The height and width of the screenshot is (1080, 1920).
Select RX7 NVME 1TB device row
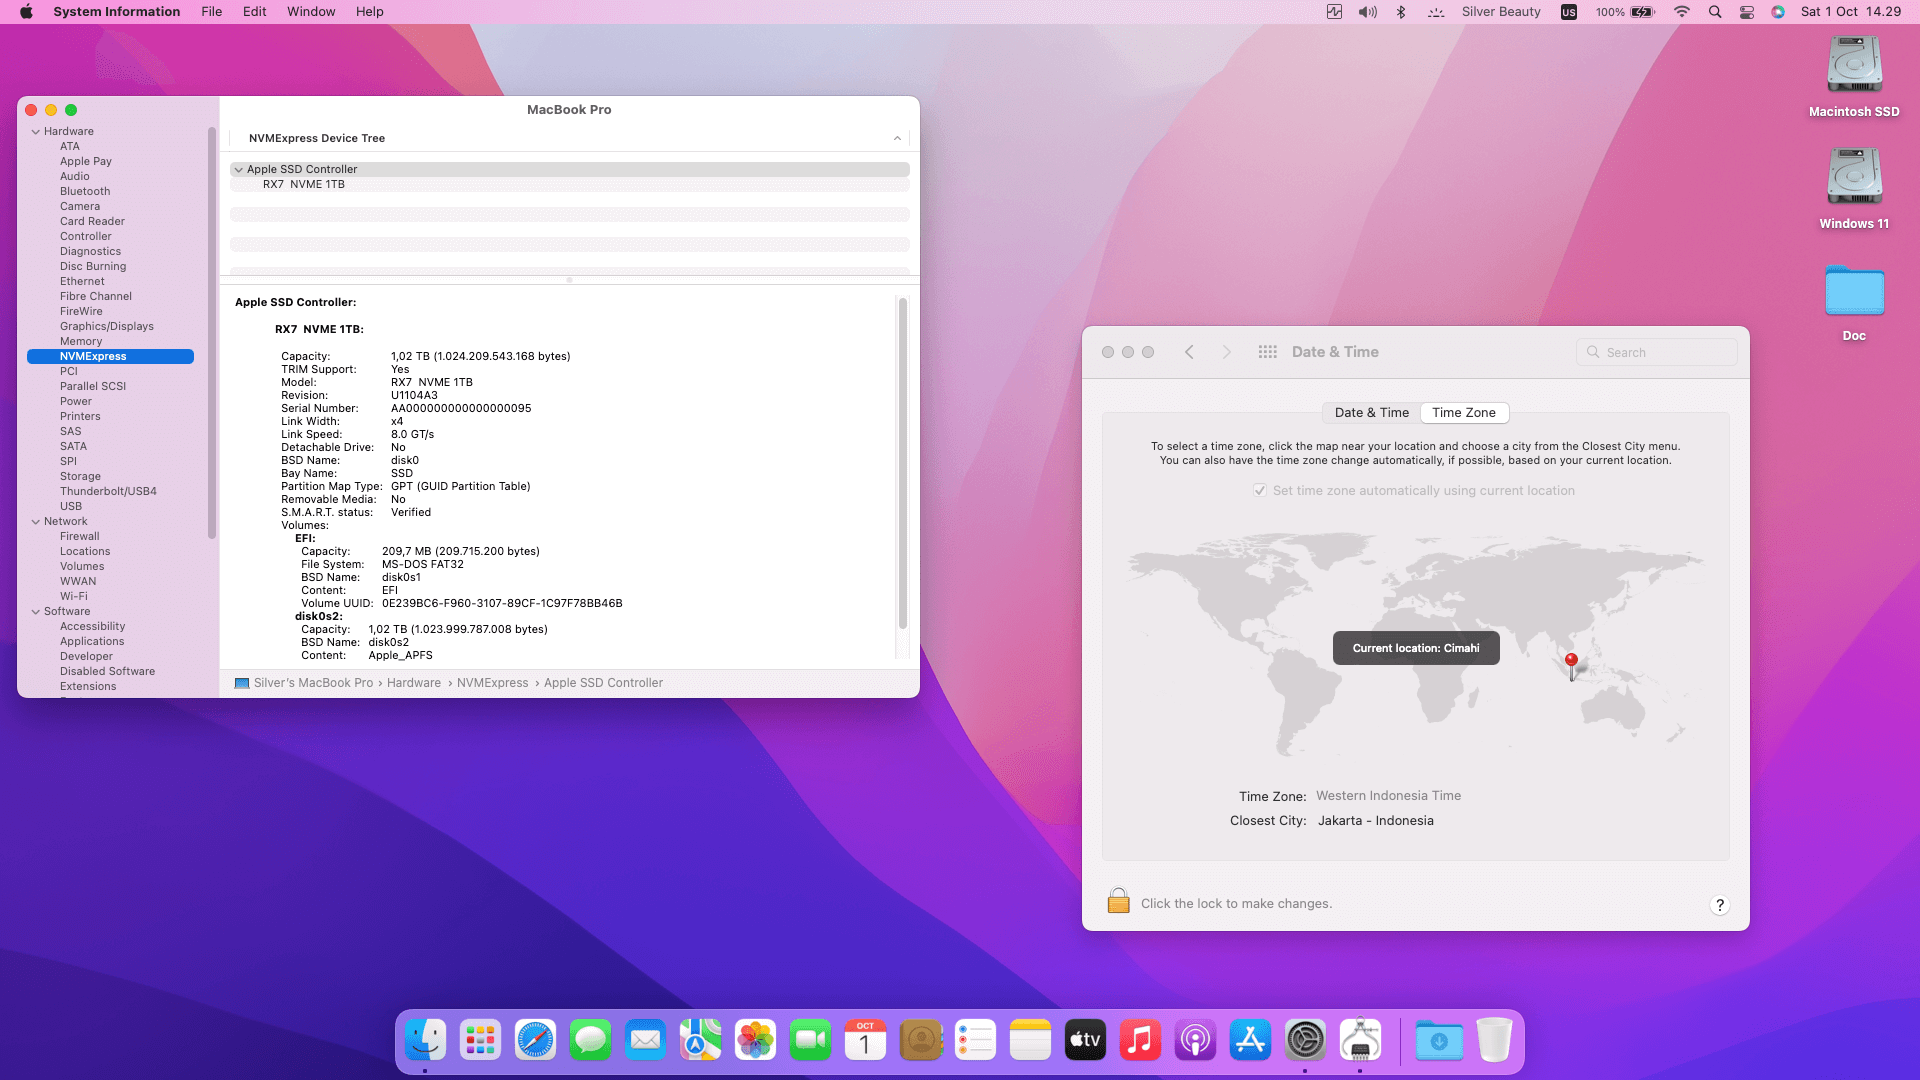tap(570, 184)
